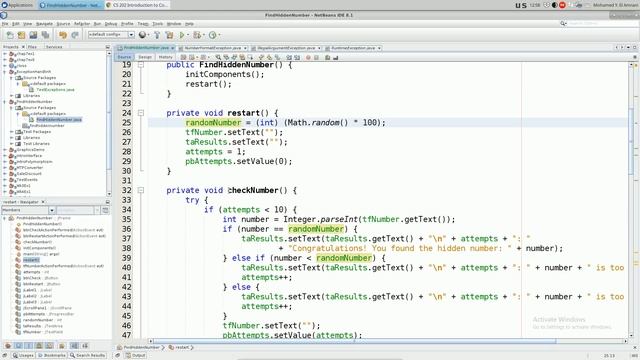Click the US keyboard layout indicator

click(x=521, y=5)
